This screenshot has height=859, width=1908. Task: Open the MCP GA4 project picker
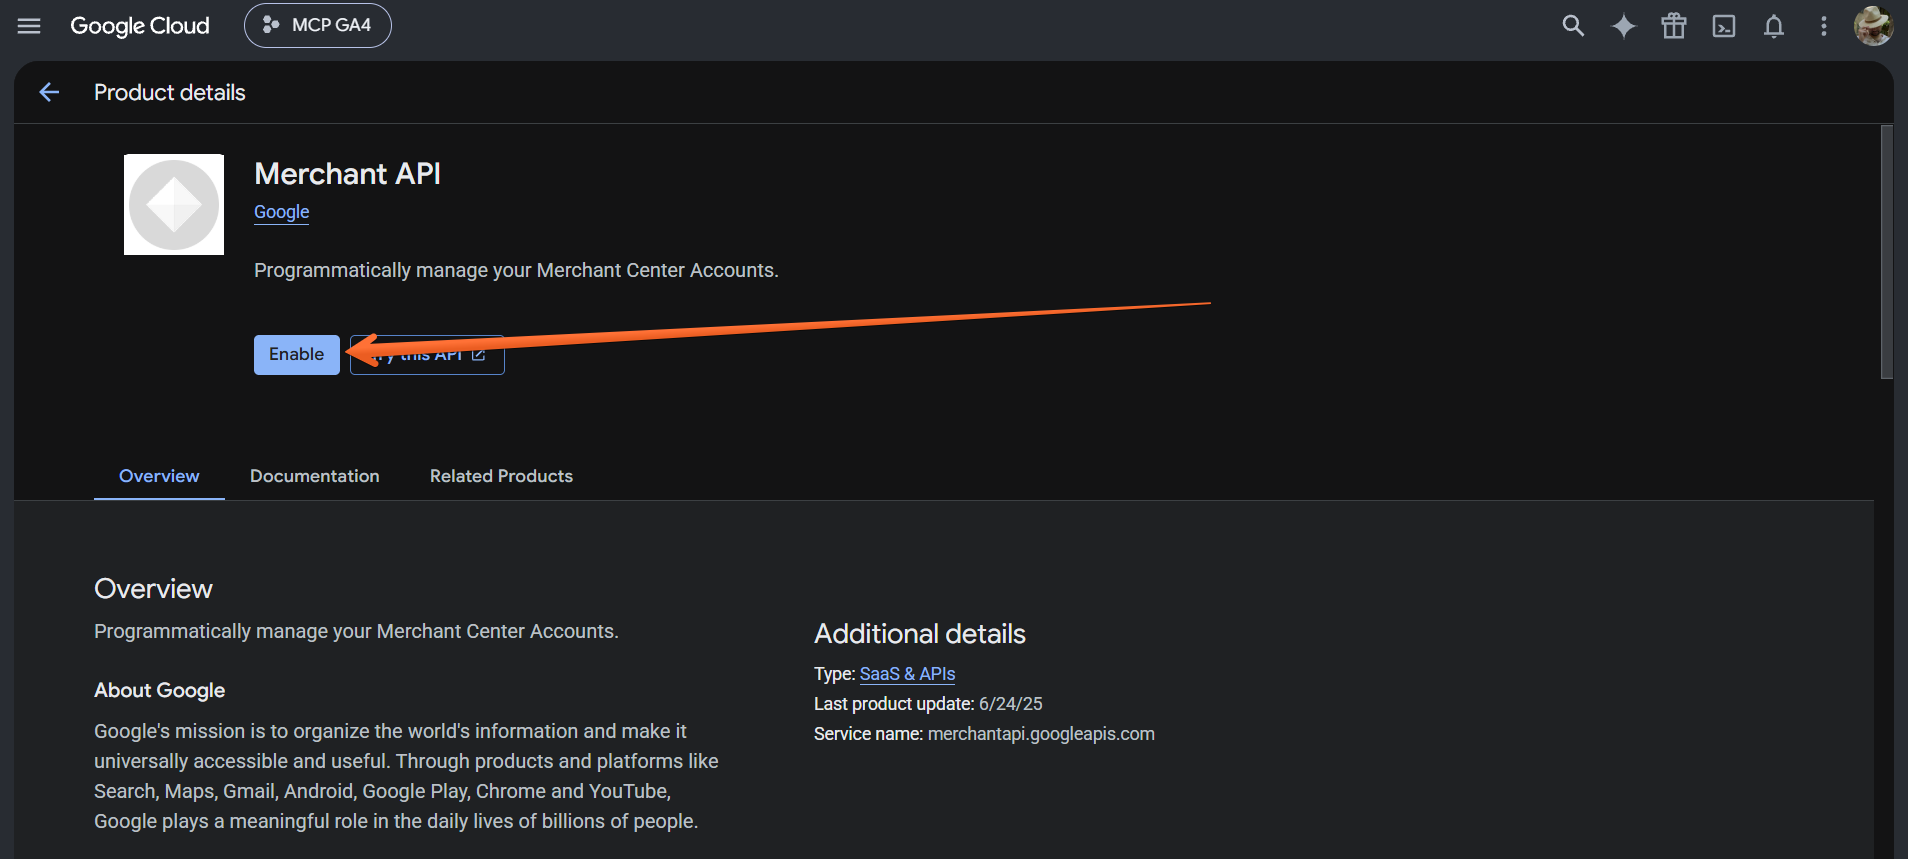pos(318,25)
